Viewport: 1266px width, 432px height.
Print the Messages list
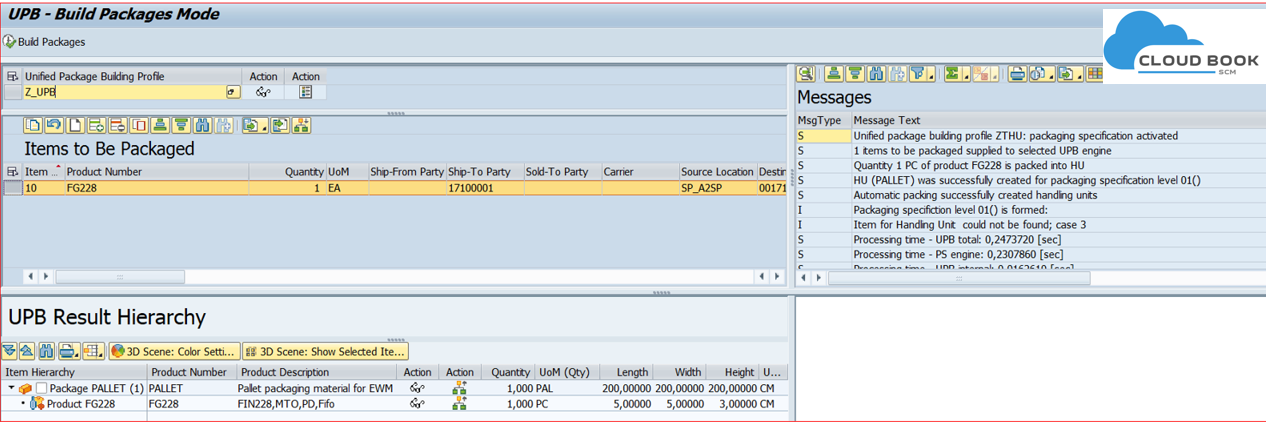1017,74
